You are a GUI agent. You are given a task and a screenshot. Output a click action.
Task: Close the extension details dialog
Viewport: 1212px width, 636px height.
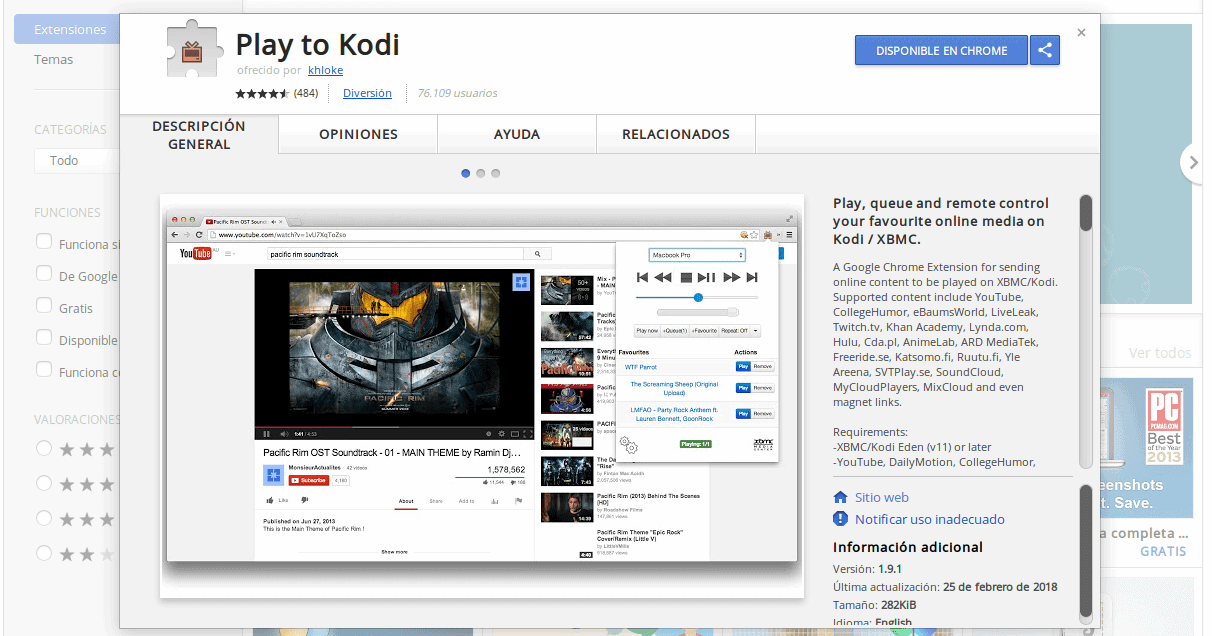pyautogui.click(x=1081, y=33)
